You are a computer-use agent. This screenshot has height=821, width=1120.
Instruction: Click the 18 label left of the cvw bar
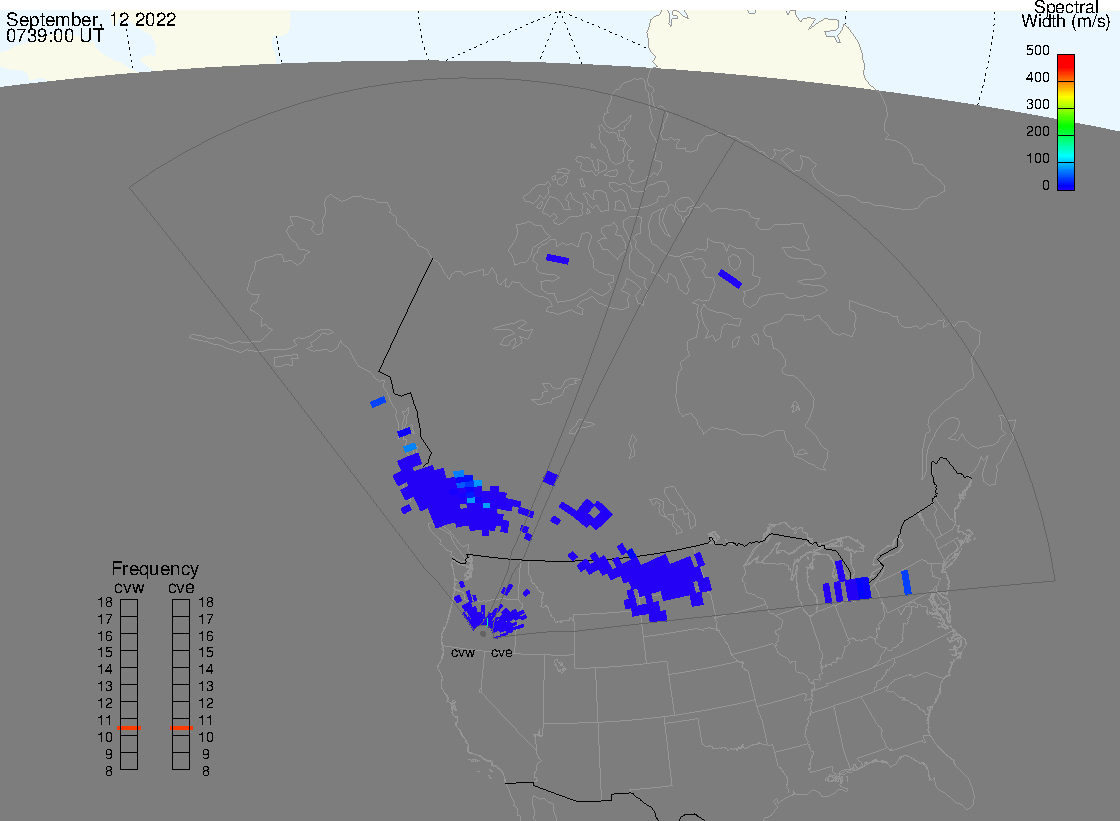105,602
